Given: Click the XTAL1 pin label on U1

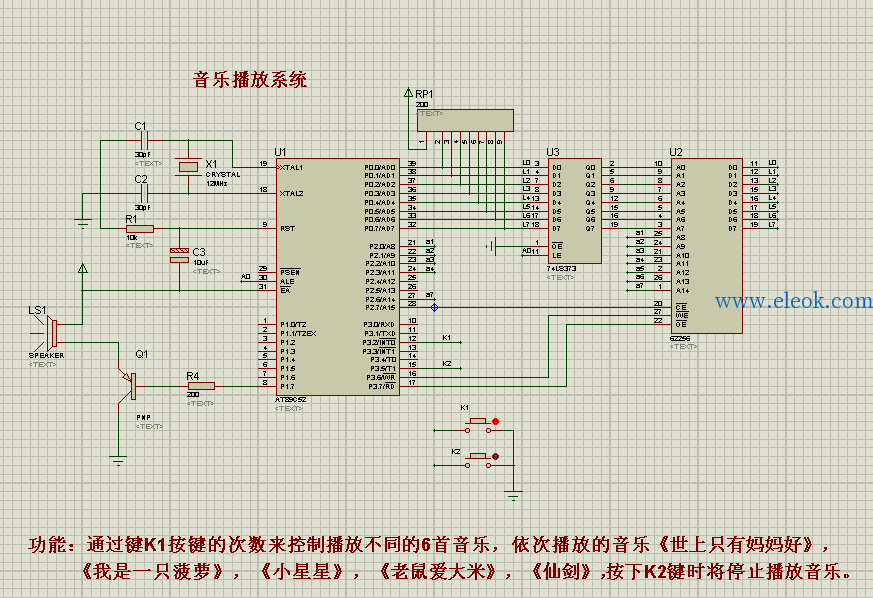Looking at the screenshot, I should tap(291, 167).
